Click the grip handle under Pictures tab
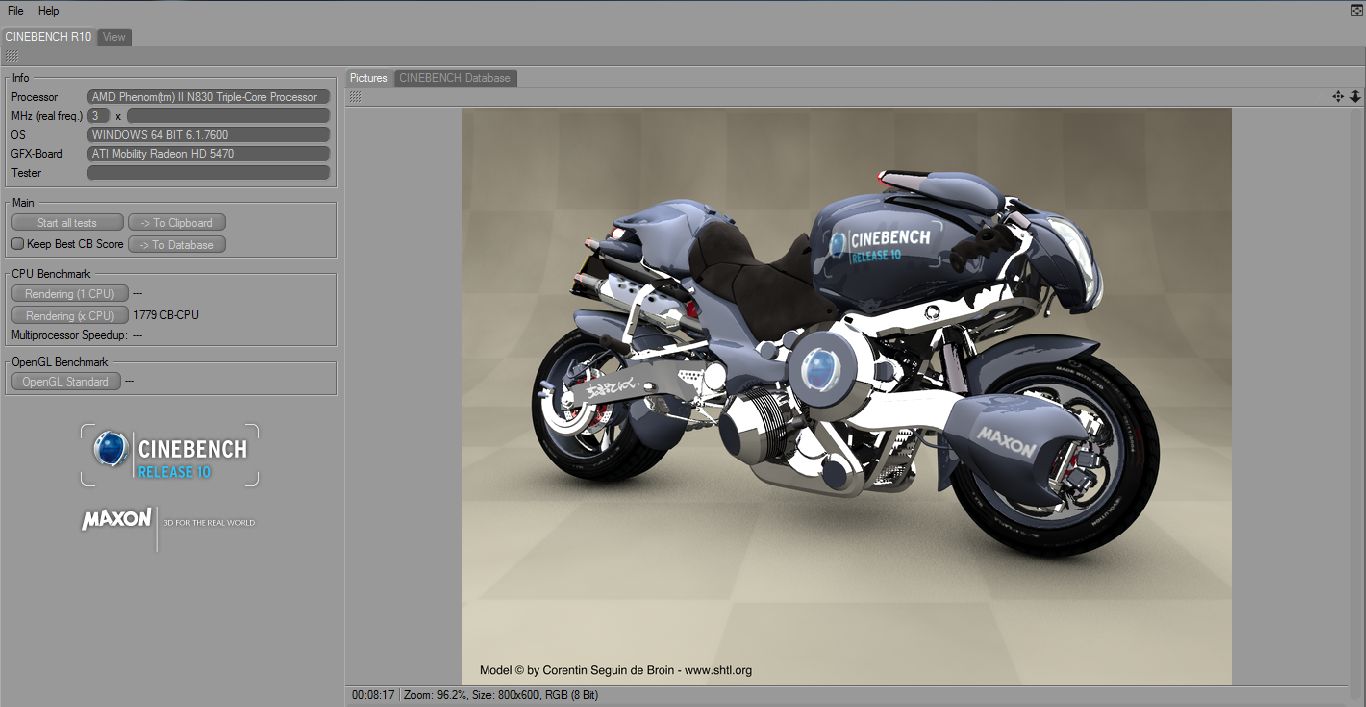Viewport: 1366px width, 707px height. (355, 97)
